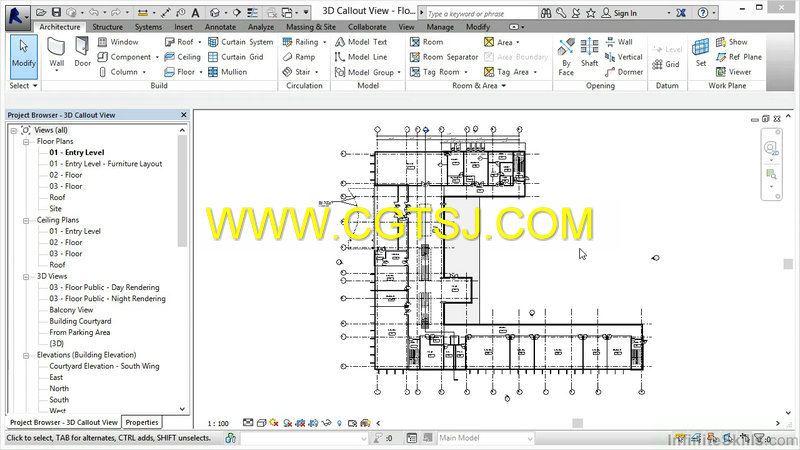This screenshot has width=800, height=450.
Task: Select the Shaft opening tool
Action: (x=589, y=53)
